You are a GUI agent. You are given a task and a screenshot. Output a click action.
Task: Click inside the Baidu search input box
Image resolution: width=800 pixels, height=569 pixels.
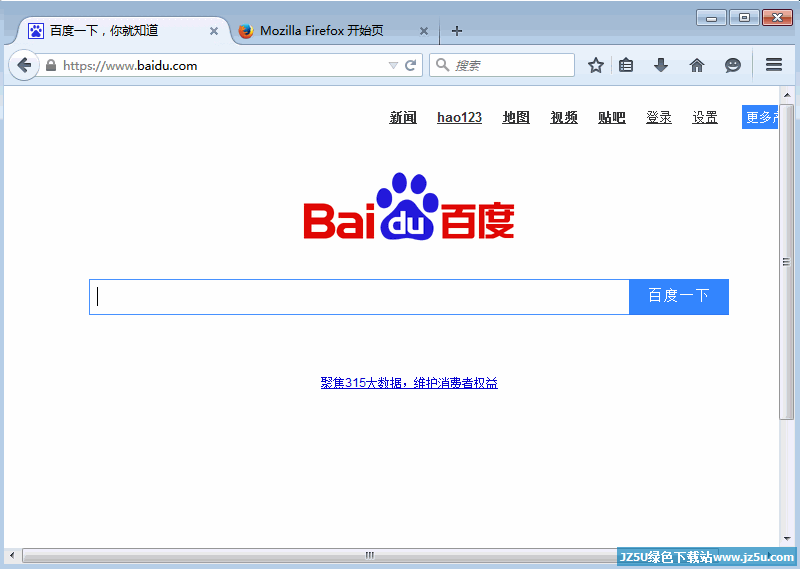click(x=359, y=297)
